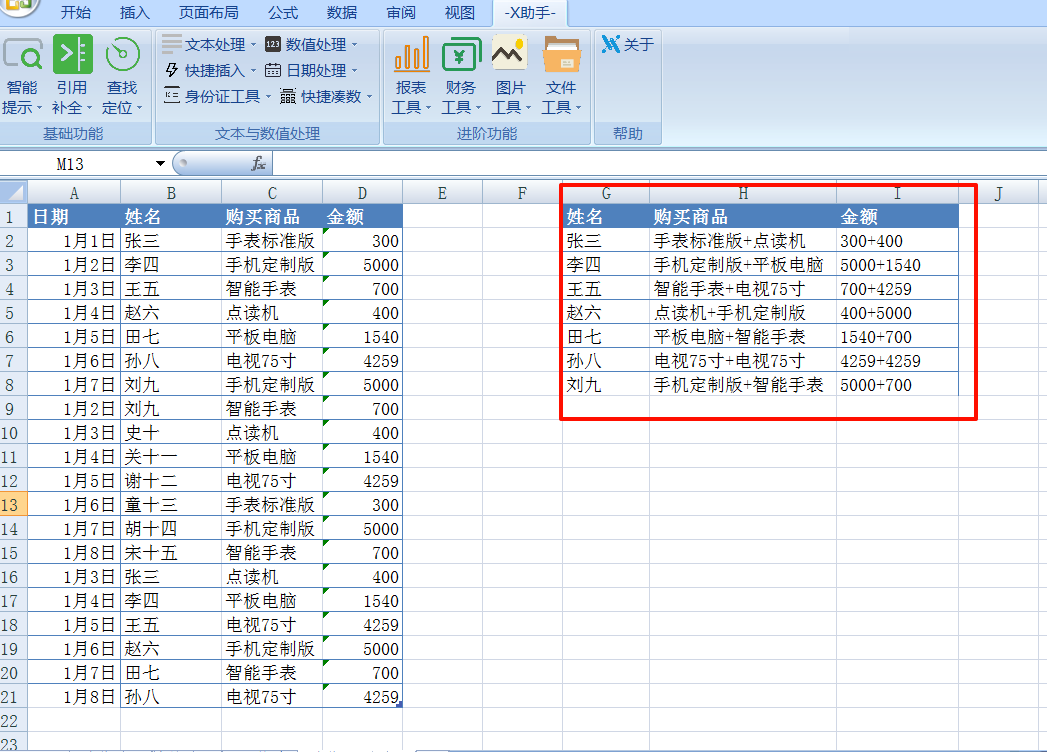The image size is (1047, 752).
Task: Switch to the 插入 ribbon tab
Action: (x=134, y=13)
